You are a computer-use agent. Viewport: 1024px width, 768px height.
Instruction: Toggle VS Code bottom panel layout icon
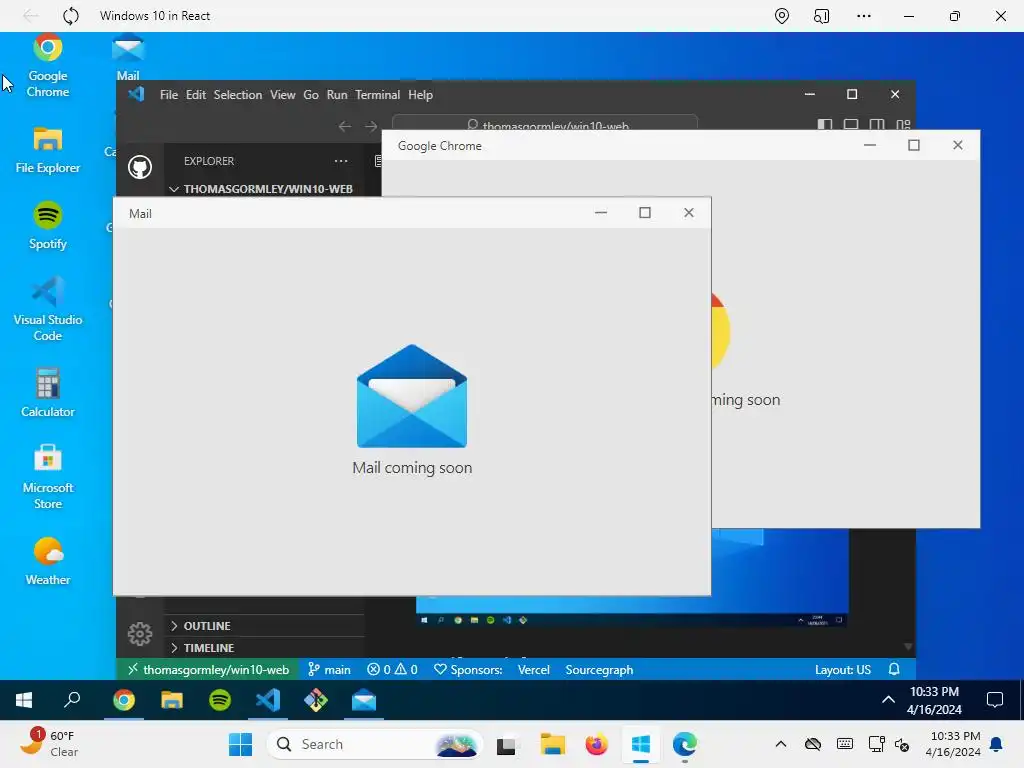851,124
